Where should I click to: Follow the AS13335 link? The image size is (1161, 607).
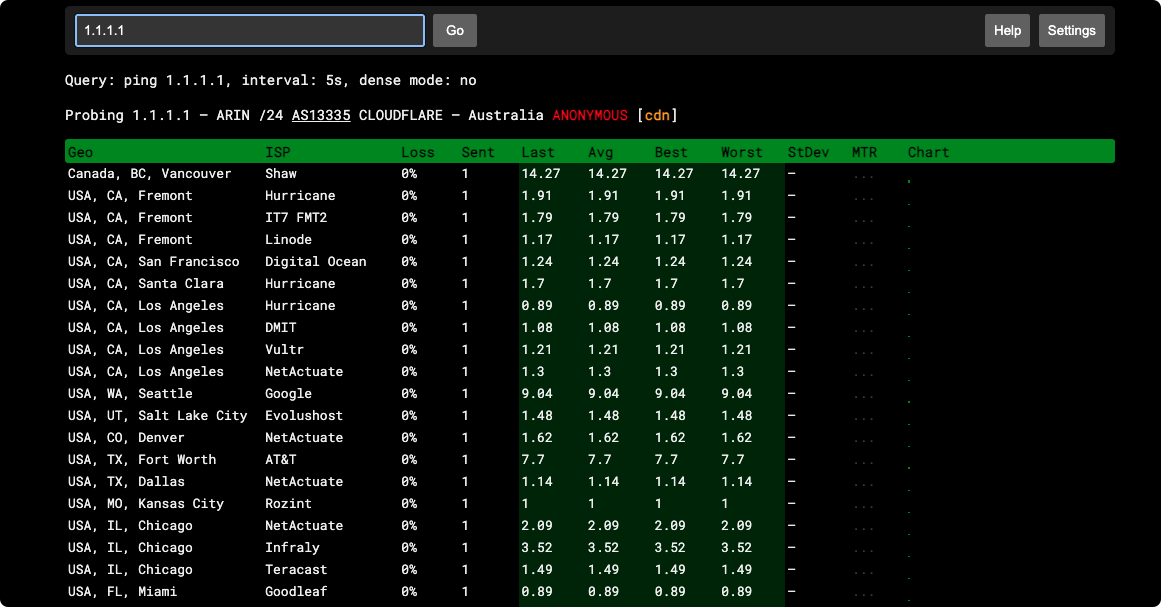[x=321, y=115]
